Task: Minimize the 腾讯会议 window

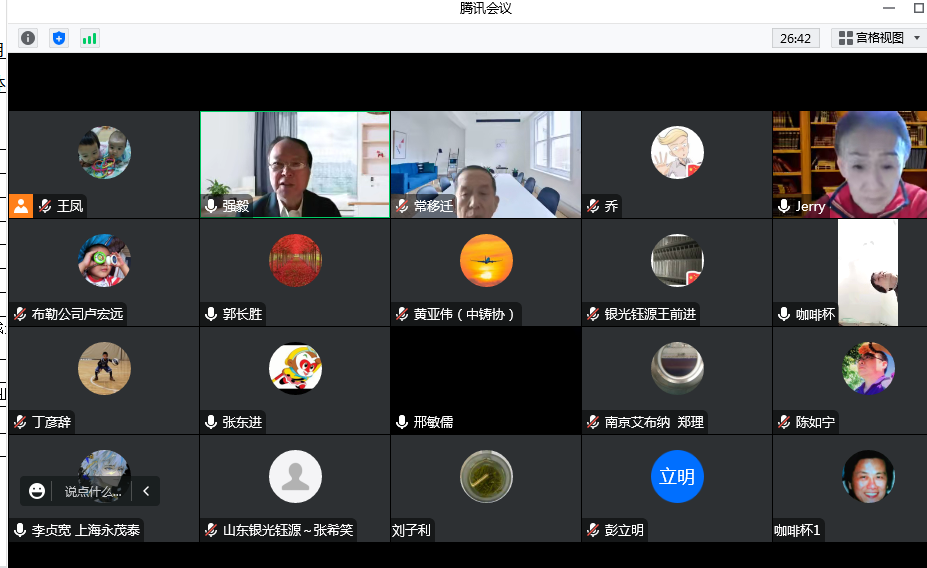Action: coord(889,8)
